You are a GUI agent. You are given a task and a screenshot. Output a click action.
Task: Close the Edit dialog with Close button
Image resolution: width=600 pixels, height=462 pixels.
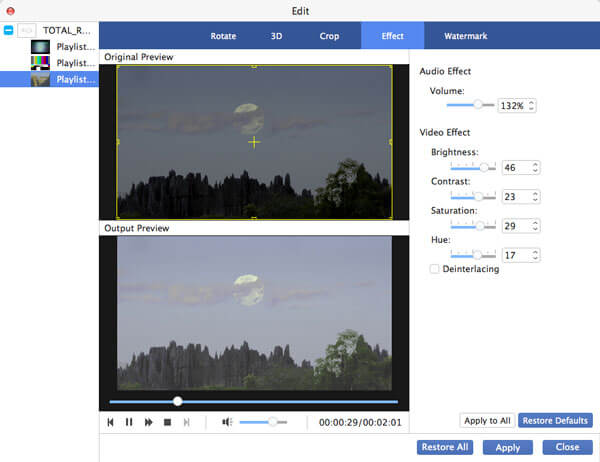(567, 447)
